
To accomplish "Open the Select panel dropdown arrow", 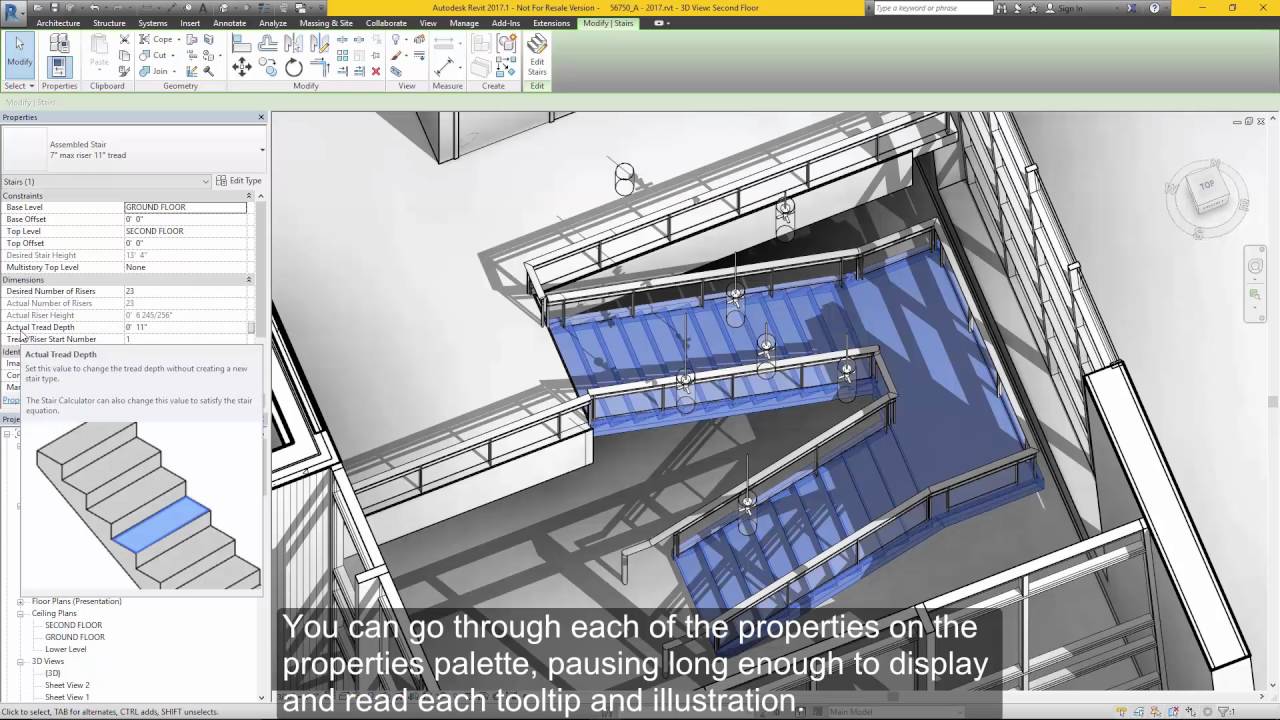I will pos(32,86).
